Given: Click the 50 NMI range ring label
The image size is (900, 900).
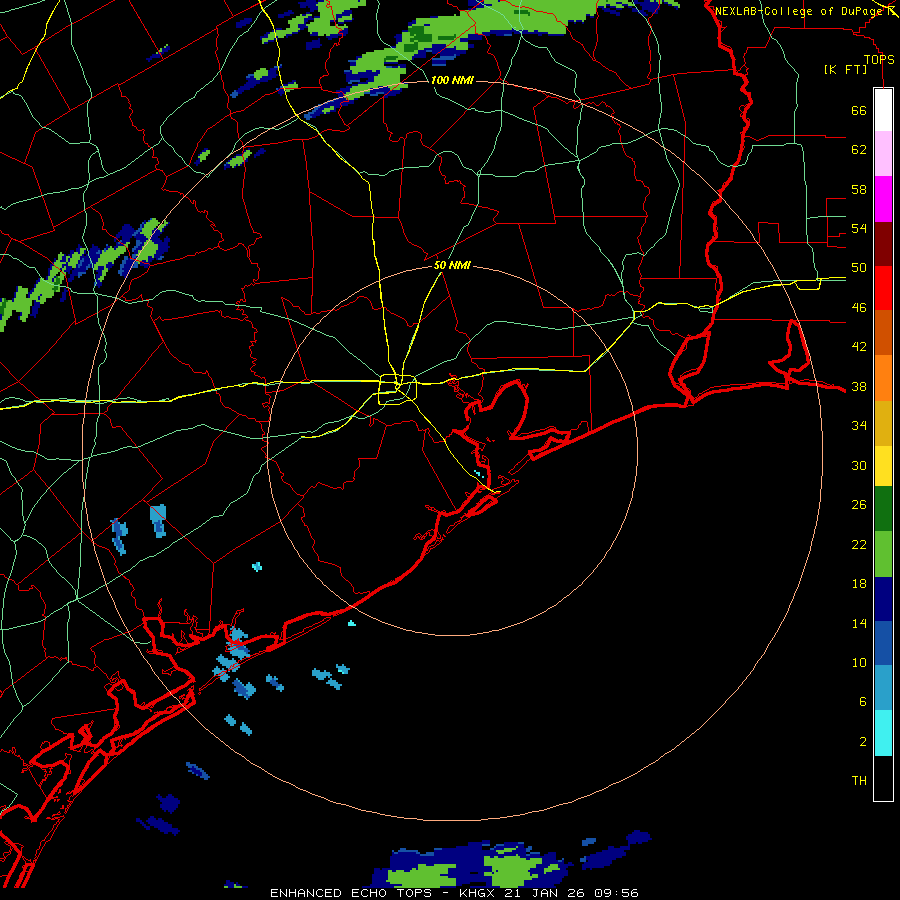Looking at the screenshot, I should (452, 265).
